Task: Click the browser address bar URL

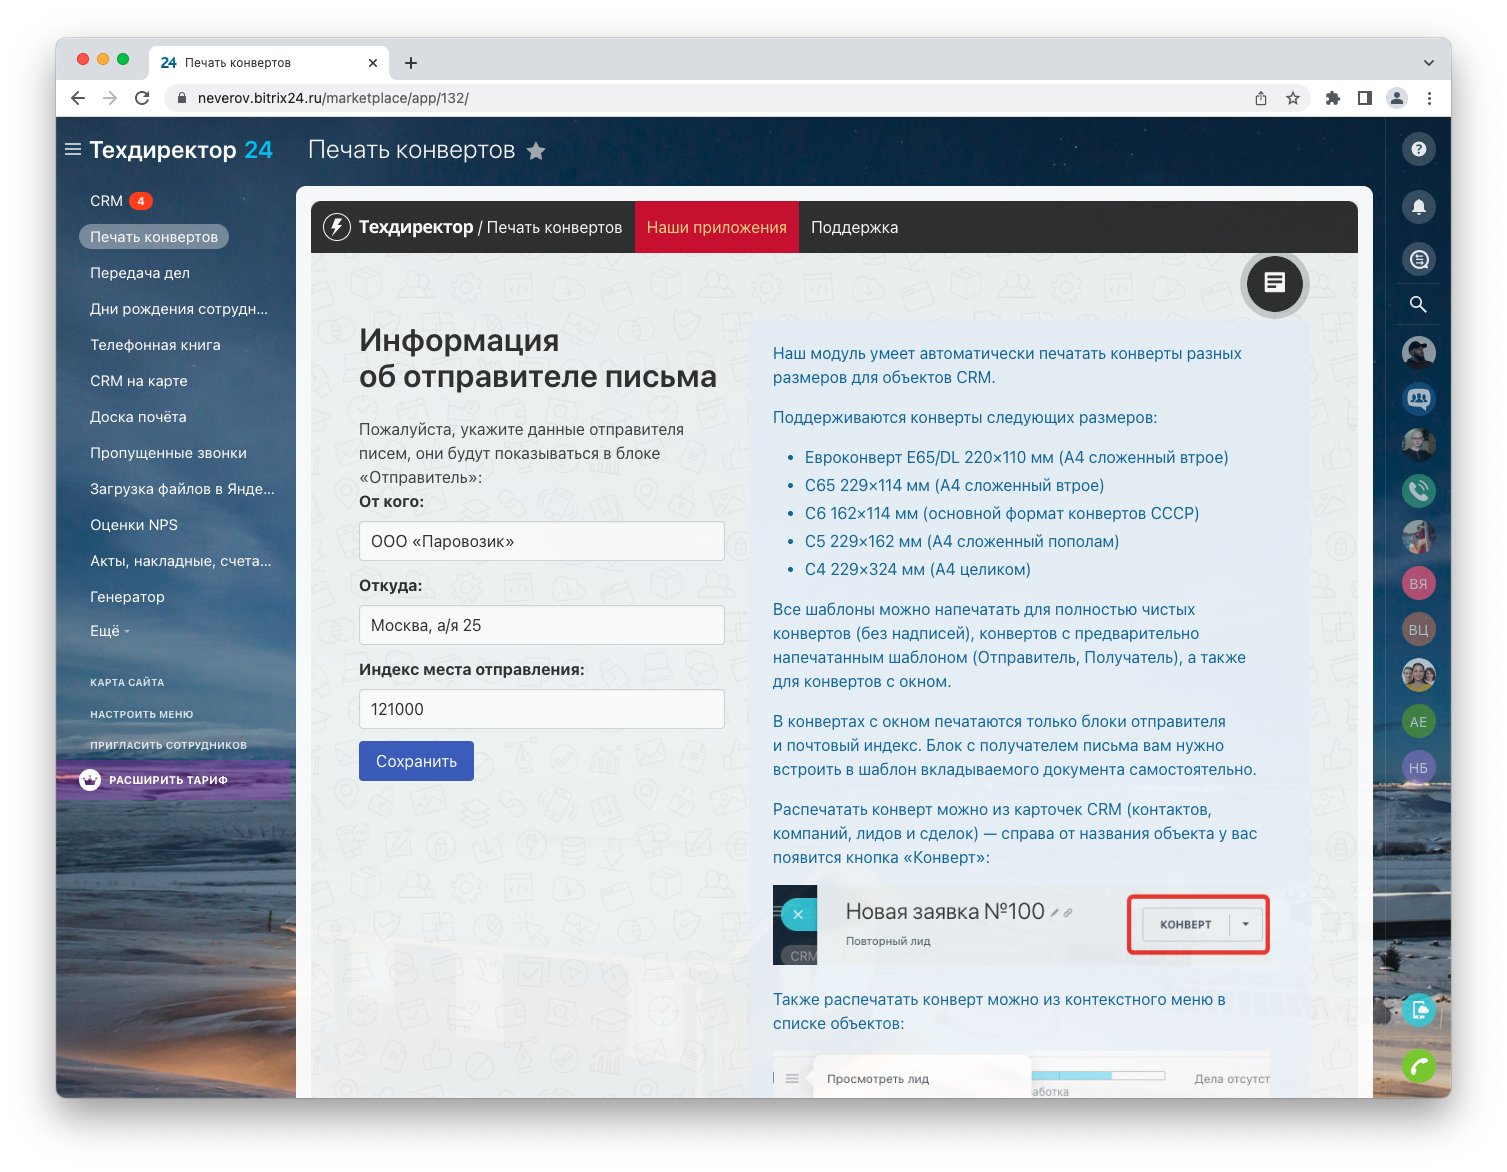Action: click(x=333, y=98)
